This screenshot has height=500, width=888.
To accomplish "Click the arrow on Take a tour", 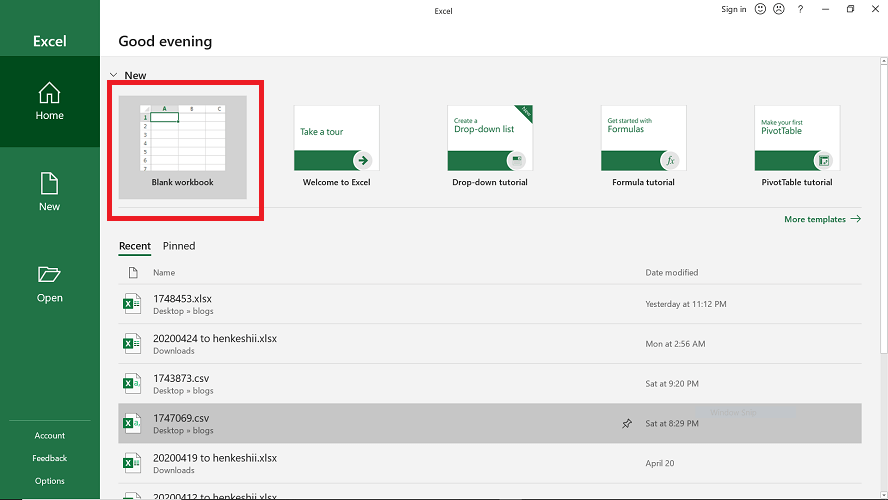I will pyautogui.click(x=363, y=160).
